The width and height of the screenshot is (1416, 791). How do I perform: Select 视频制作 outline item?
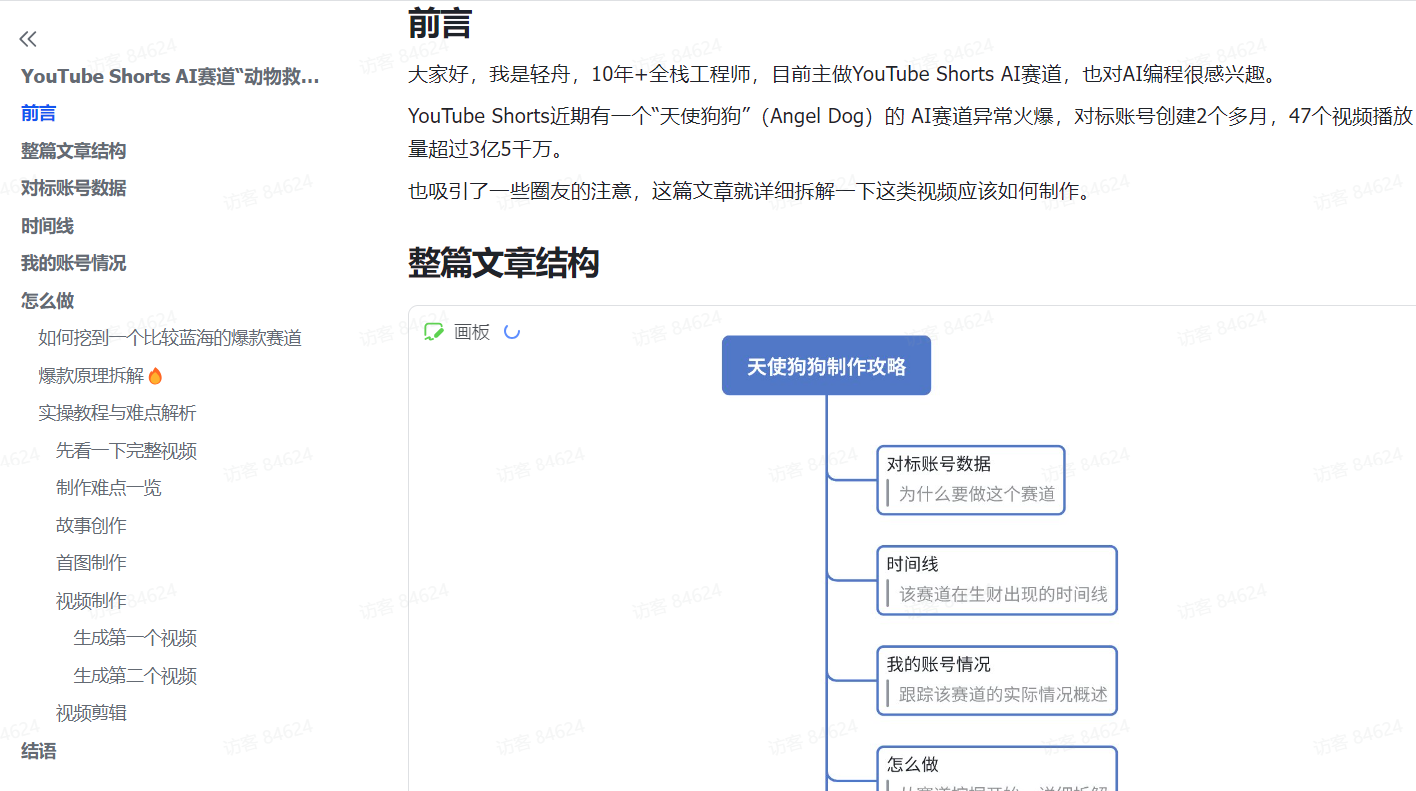point(91,601)
